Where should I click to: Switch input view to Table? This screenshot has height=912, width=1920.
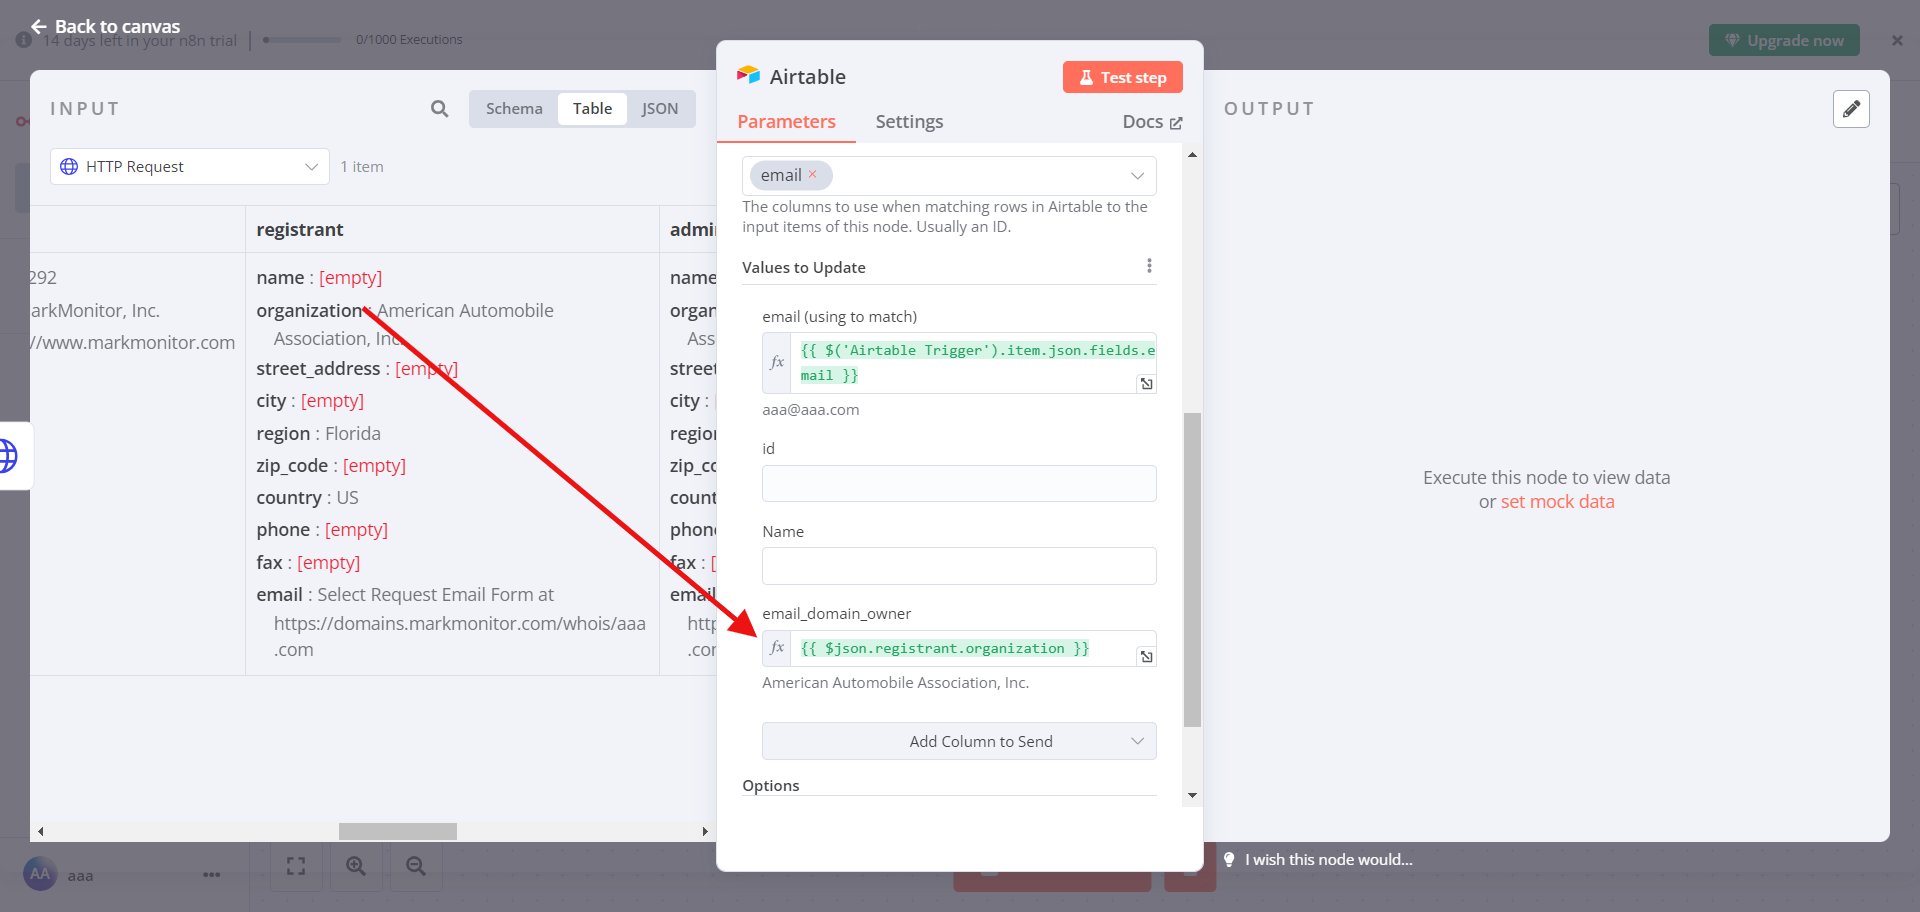(x=592, y=108)
